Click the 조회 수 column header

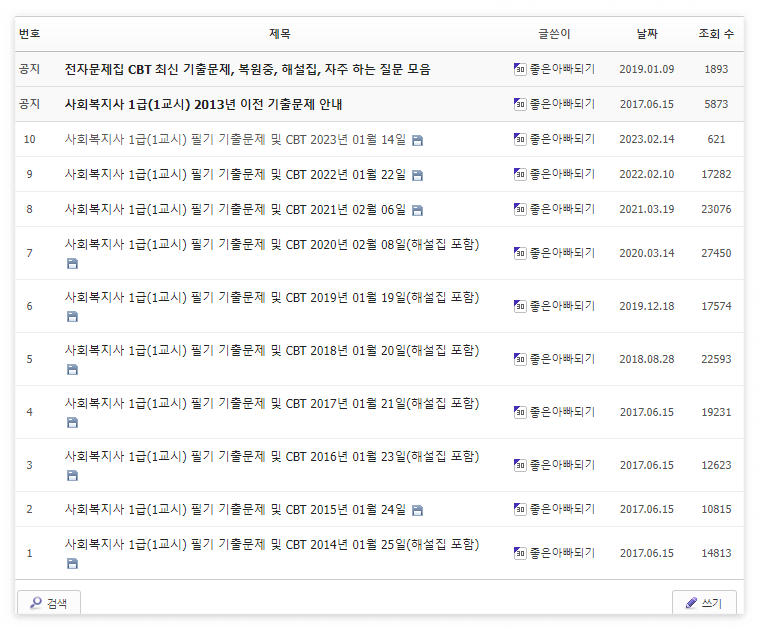(x=716, y=33)
